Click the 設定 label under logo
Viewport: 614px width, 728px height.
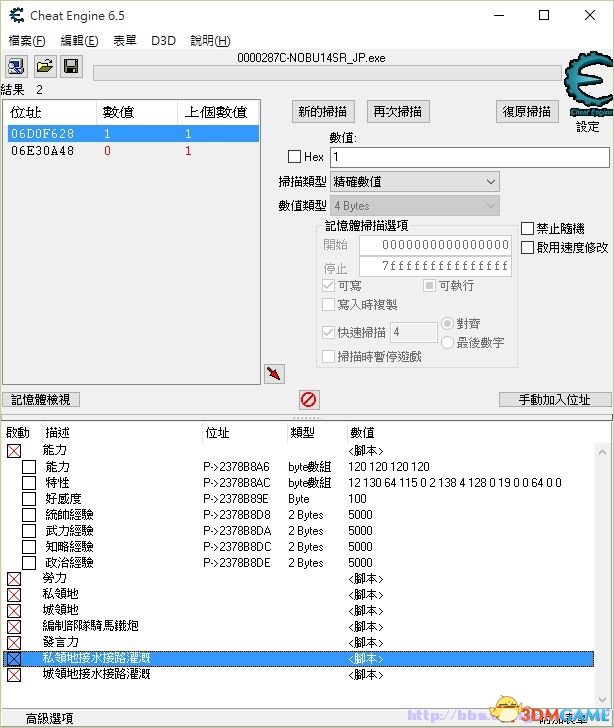(588, 127)
